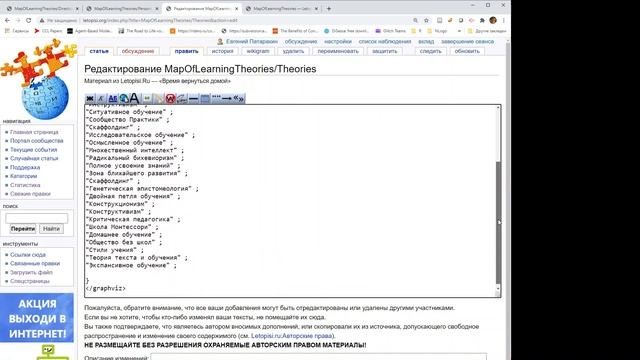Focus the sidebar search input field
This screenshot has width=640, height=360.
(37, 218)
